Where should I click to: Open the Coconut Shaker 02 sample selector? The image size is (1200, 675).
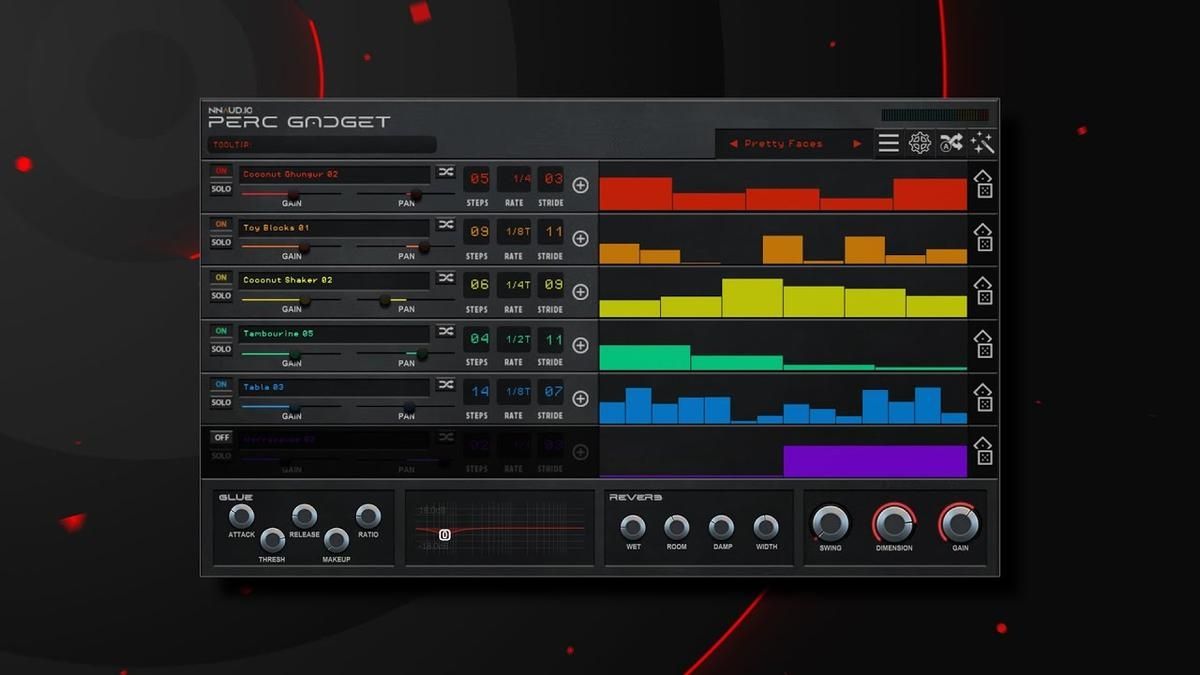[333, 280]
